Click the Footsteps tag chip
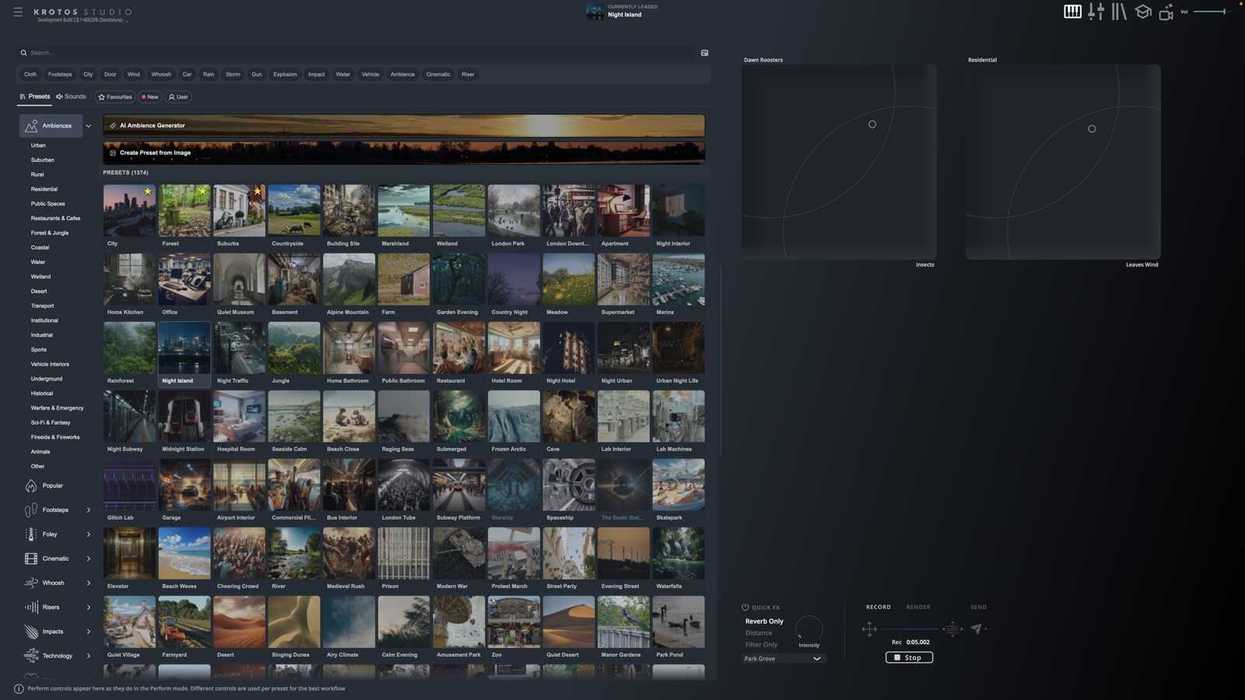 tap(60, 74)
